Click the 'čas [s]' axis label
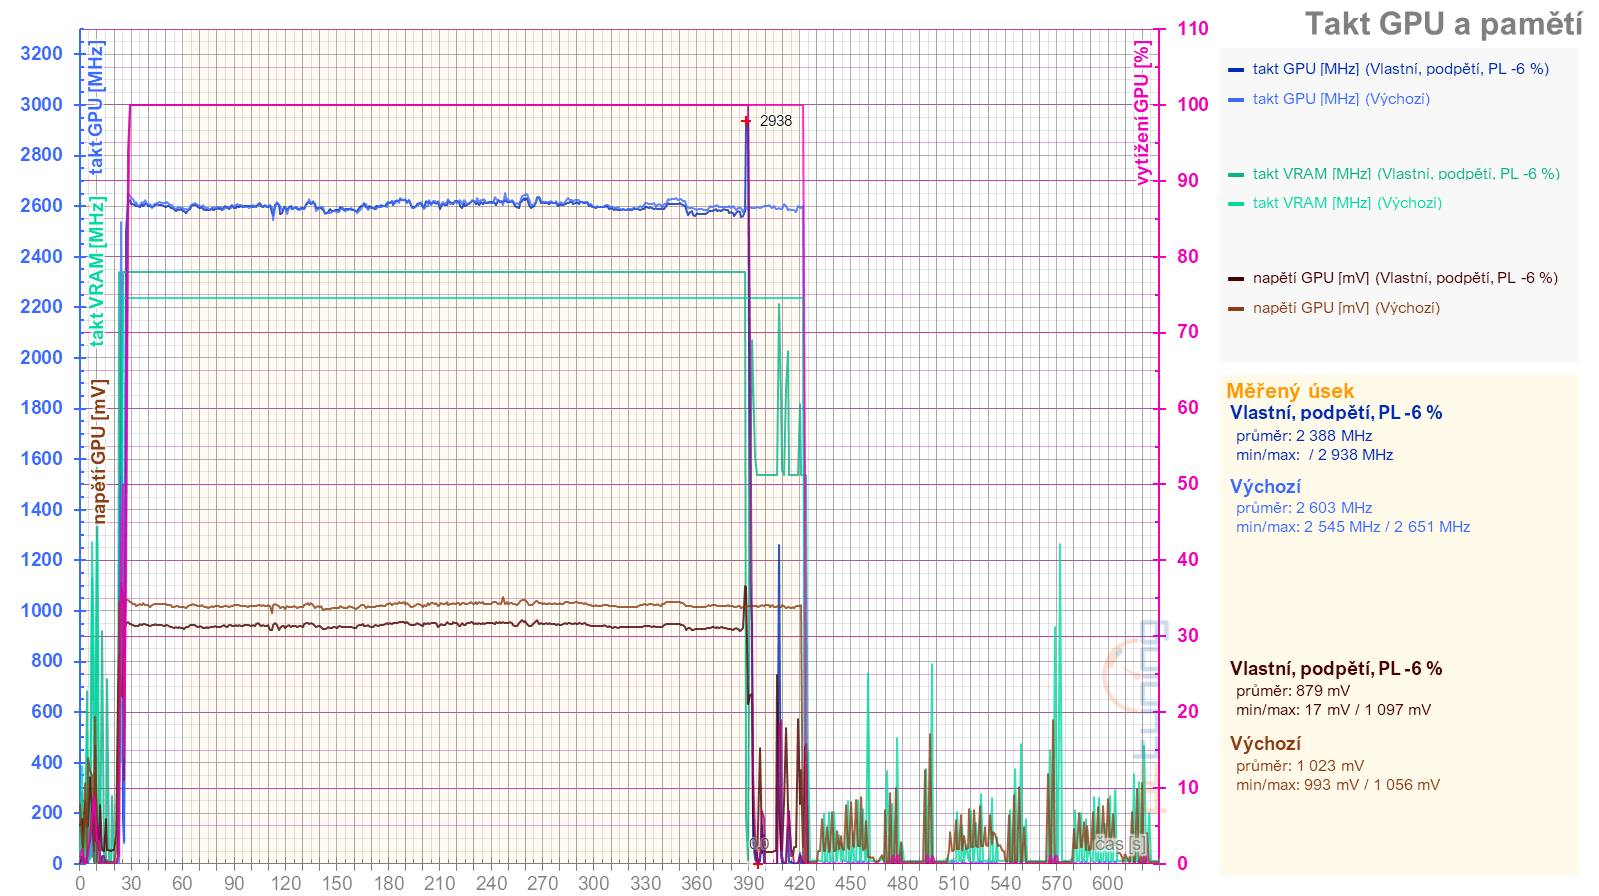1599x896 pixels. tap(1119, 844)
